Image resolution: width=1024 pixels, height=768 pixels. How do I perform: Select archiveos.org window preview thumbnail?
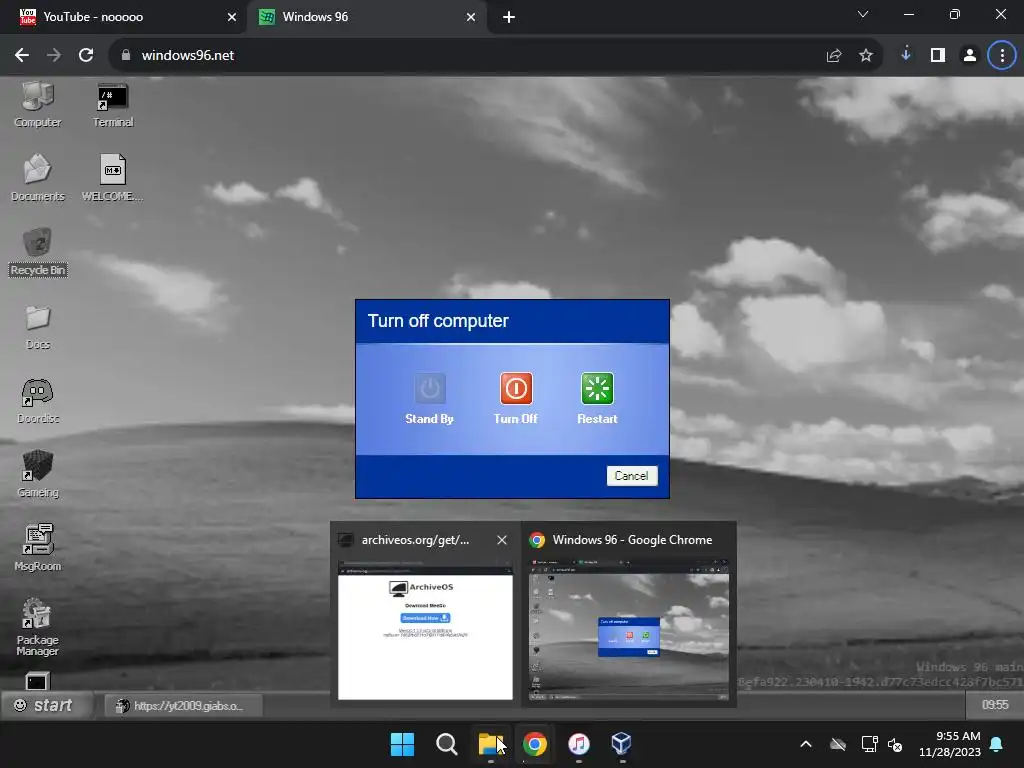(425, 630)
